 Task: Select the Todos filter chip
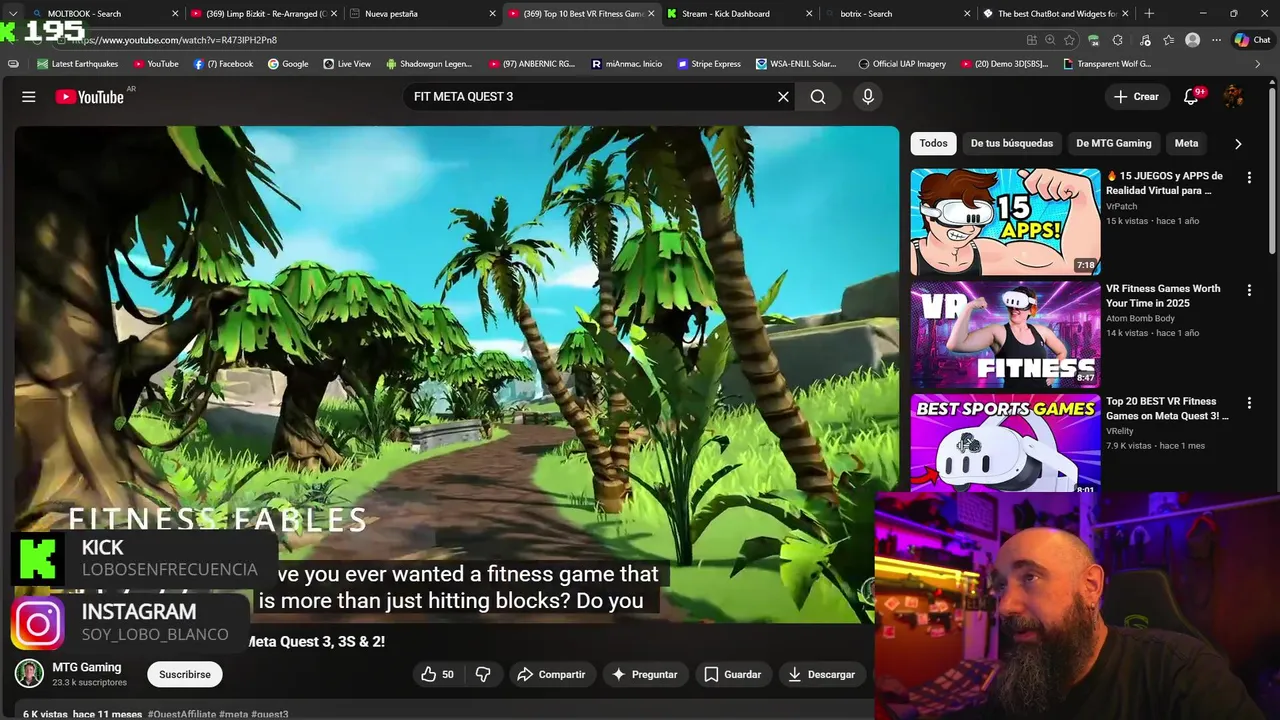click(933, 143)
